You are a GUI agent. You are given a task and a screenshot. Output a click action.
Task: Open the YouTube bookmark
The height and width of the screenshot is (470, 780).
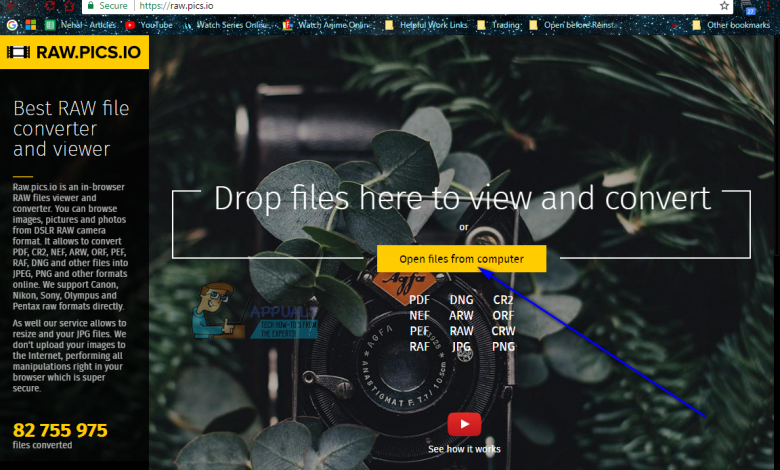click(149, 25)
